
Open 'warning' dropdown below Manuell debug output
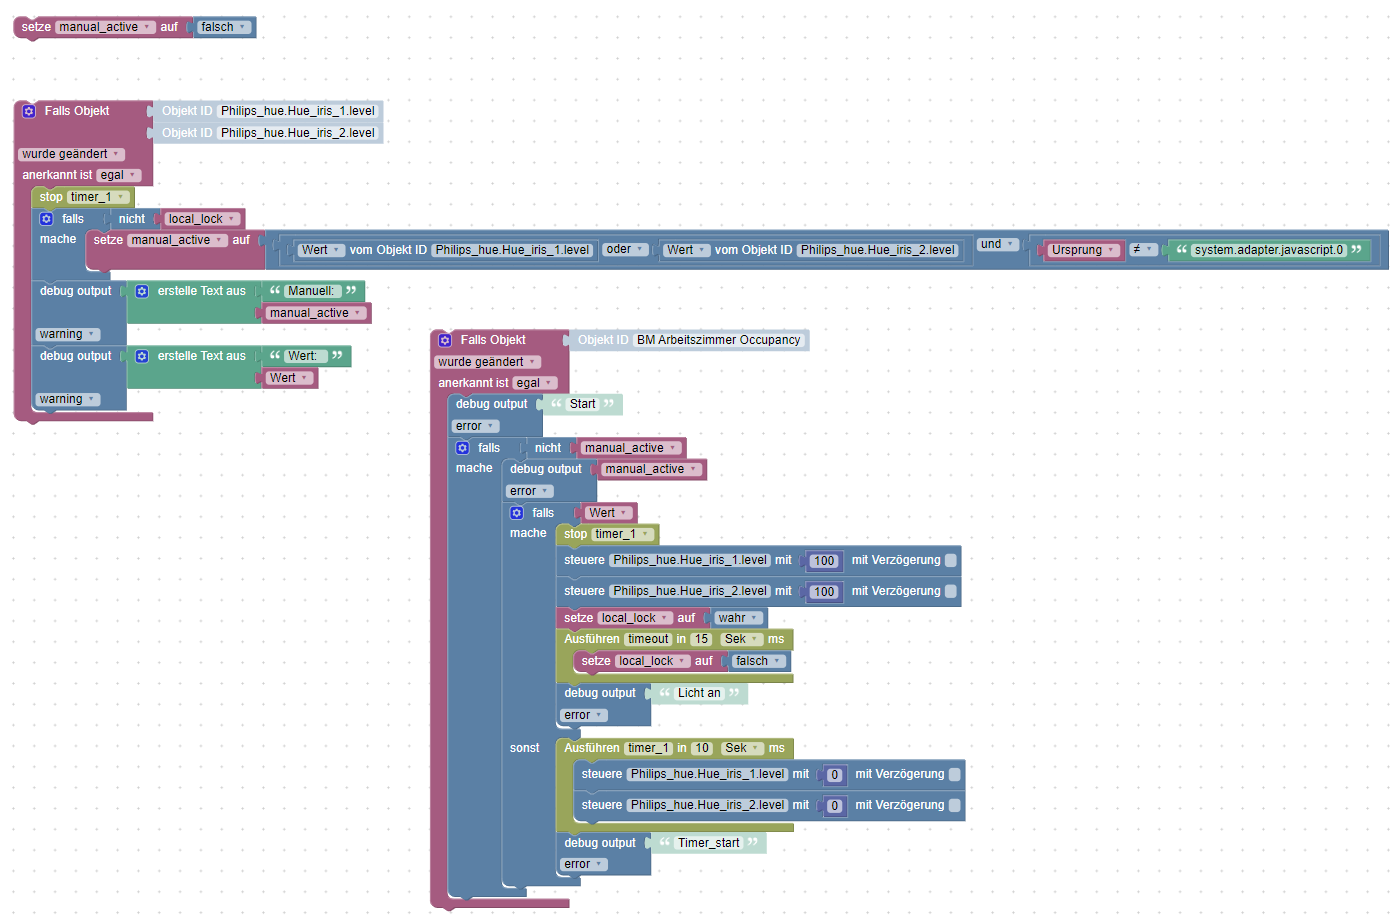pyautogui.click(x=68, y=334)
